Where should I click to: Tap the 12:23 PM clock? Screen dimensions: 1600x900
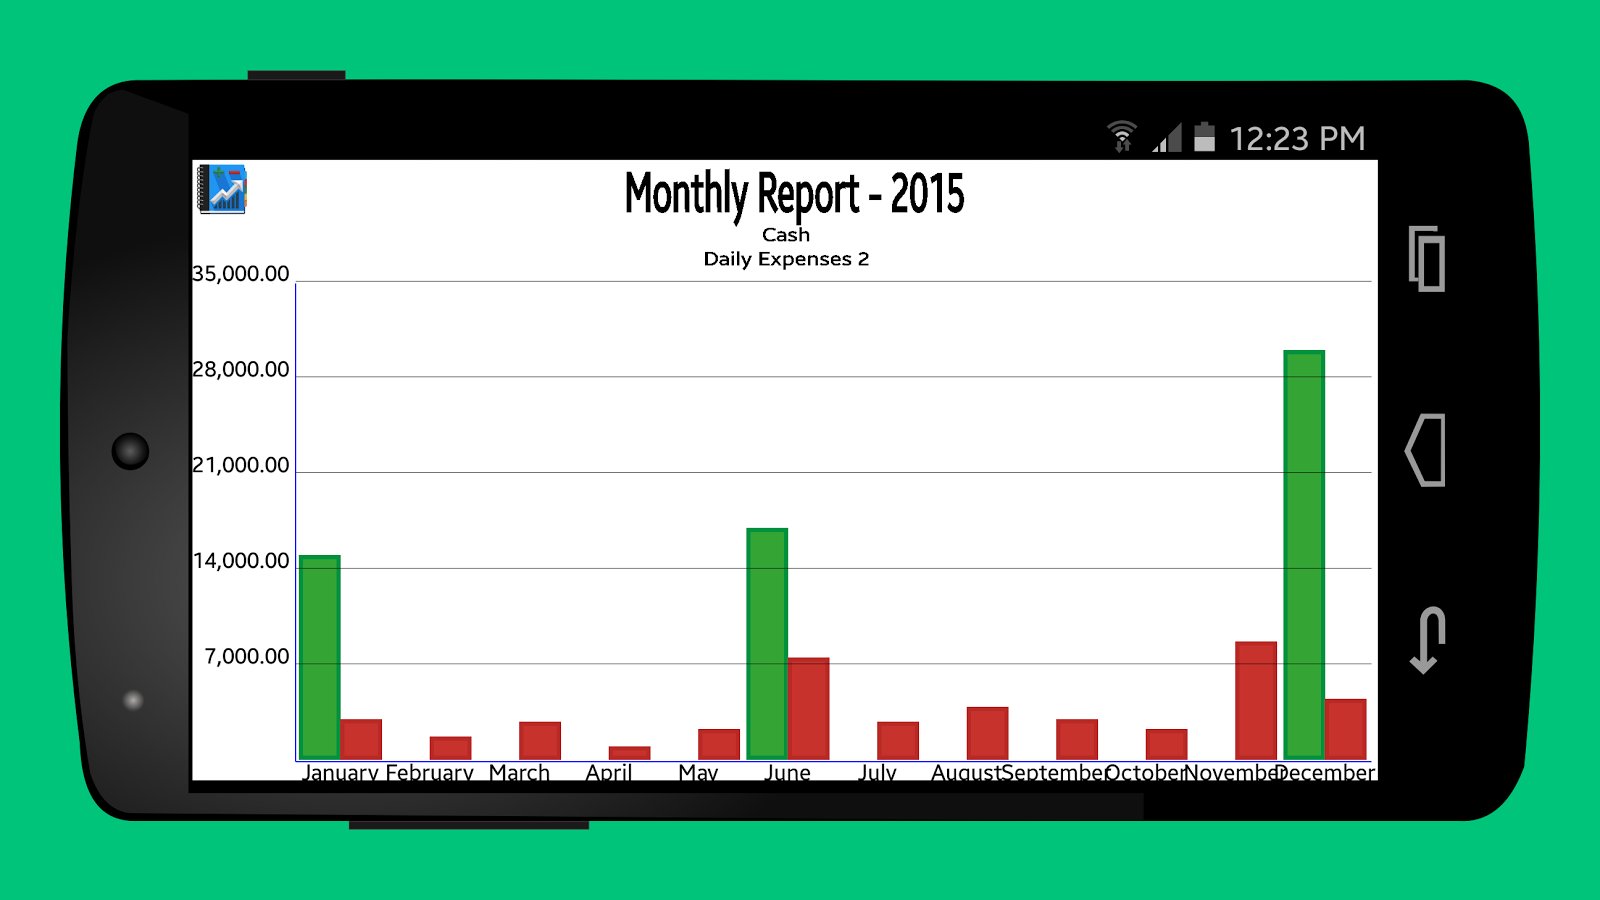point(1297,139)
